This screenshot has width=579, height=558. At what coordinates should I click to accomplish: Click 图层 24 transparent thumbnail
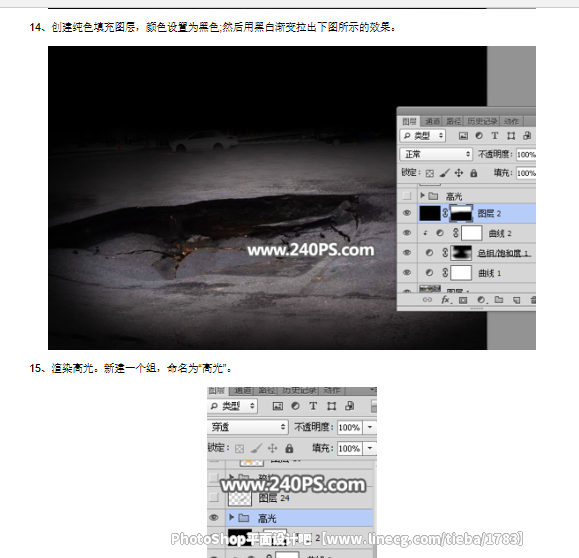point(240,498)
